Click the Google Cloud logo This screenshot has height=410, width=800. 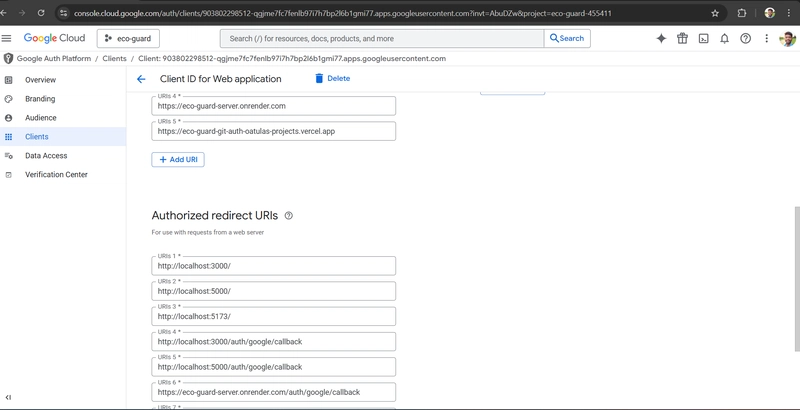tap(54, 38)
